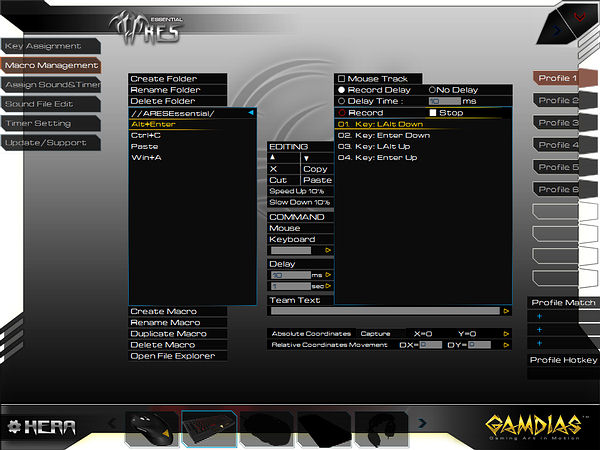Click the arrow beside the Keyboard command field
Screen dimensions: 600x450
327,250
